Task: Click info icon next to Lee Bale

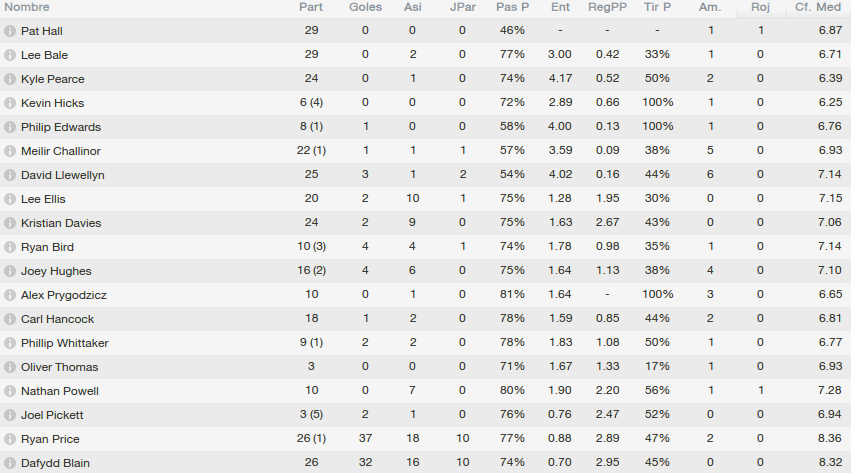Action: pyautogui.click(x=10, y=55)
